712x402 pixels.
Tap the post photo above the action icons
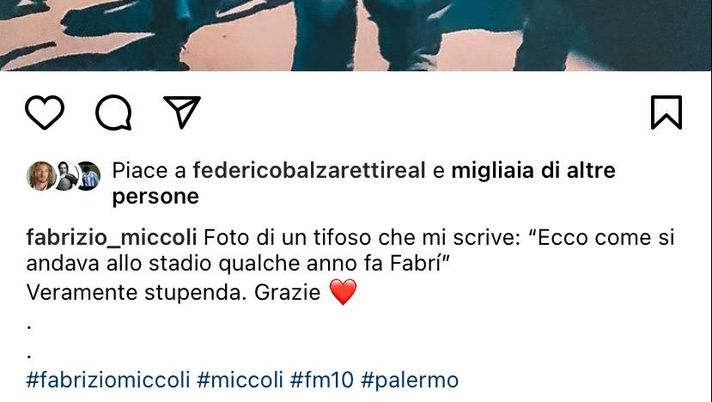click(356, 35)
